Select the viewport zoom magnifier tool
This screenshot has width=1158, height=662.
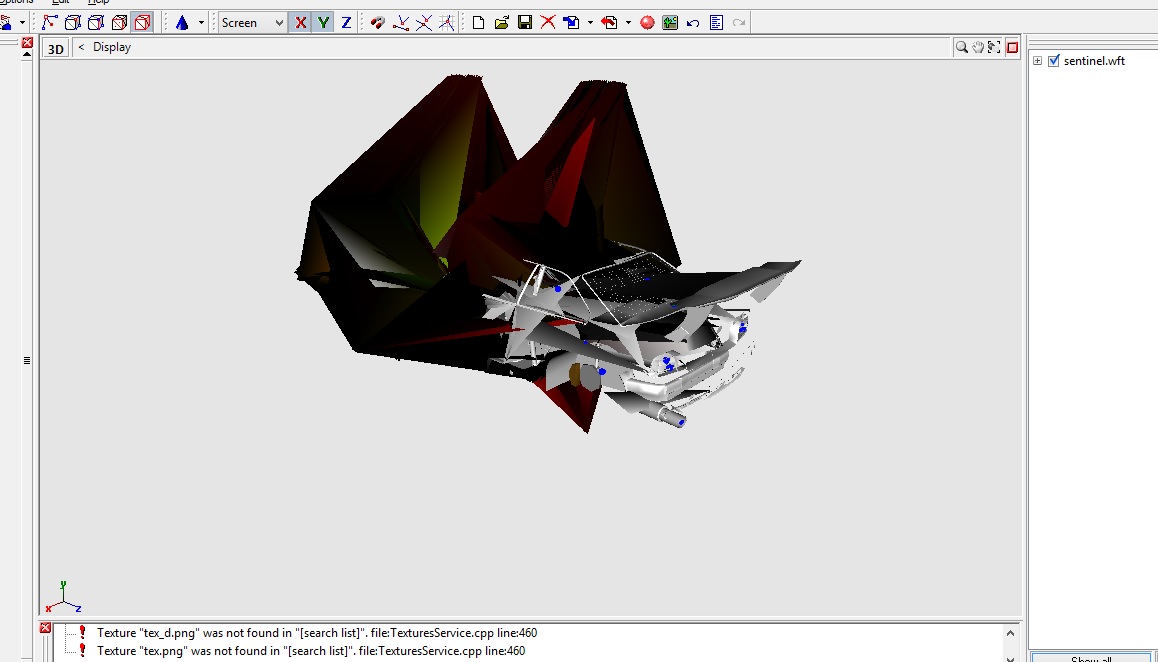coord(962,47)
